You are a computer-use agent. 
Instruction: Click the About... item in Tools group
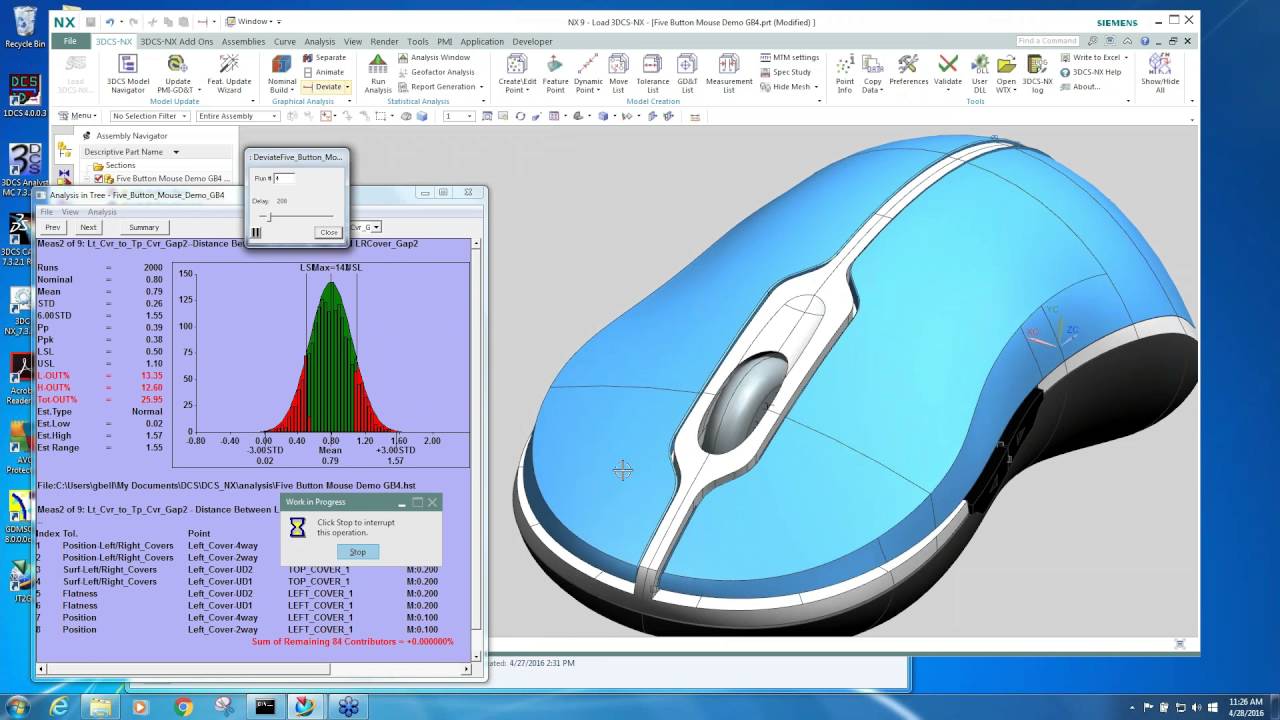point(1080,87)
